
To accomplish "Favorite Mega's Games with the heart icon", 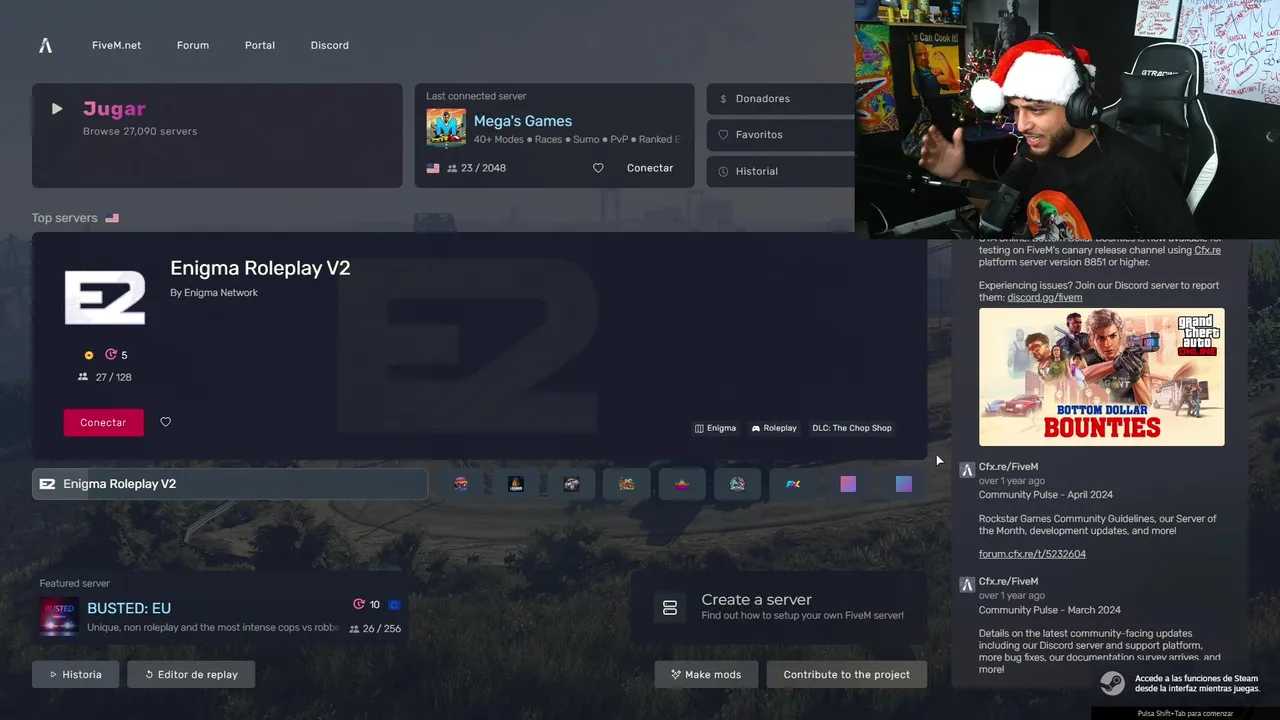I will tap(598, 168).
